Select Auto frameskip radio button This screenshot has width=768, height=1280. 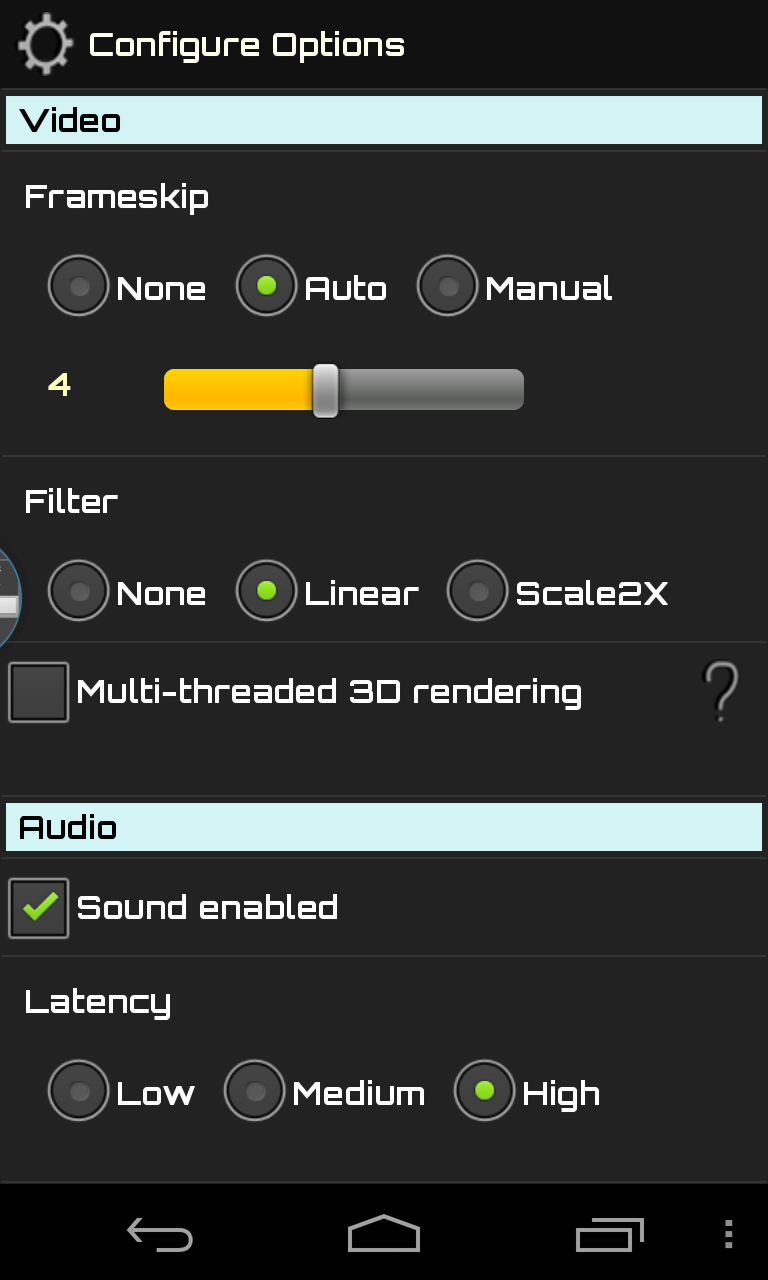pyautogui.click(x=266, y=287)
